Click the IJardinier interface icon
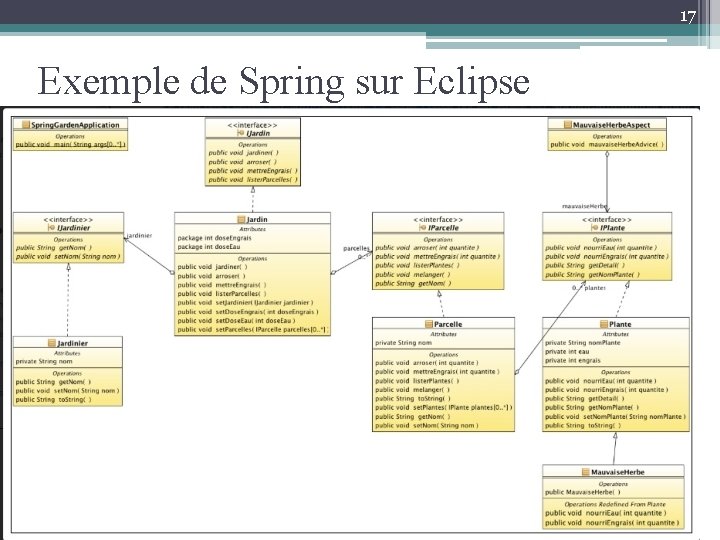 pyautogui.click(x=51, y=228)
